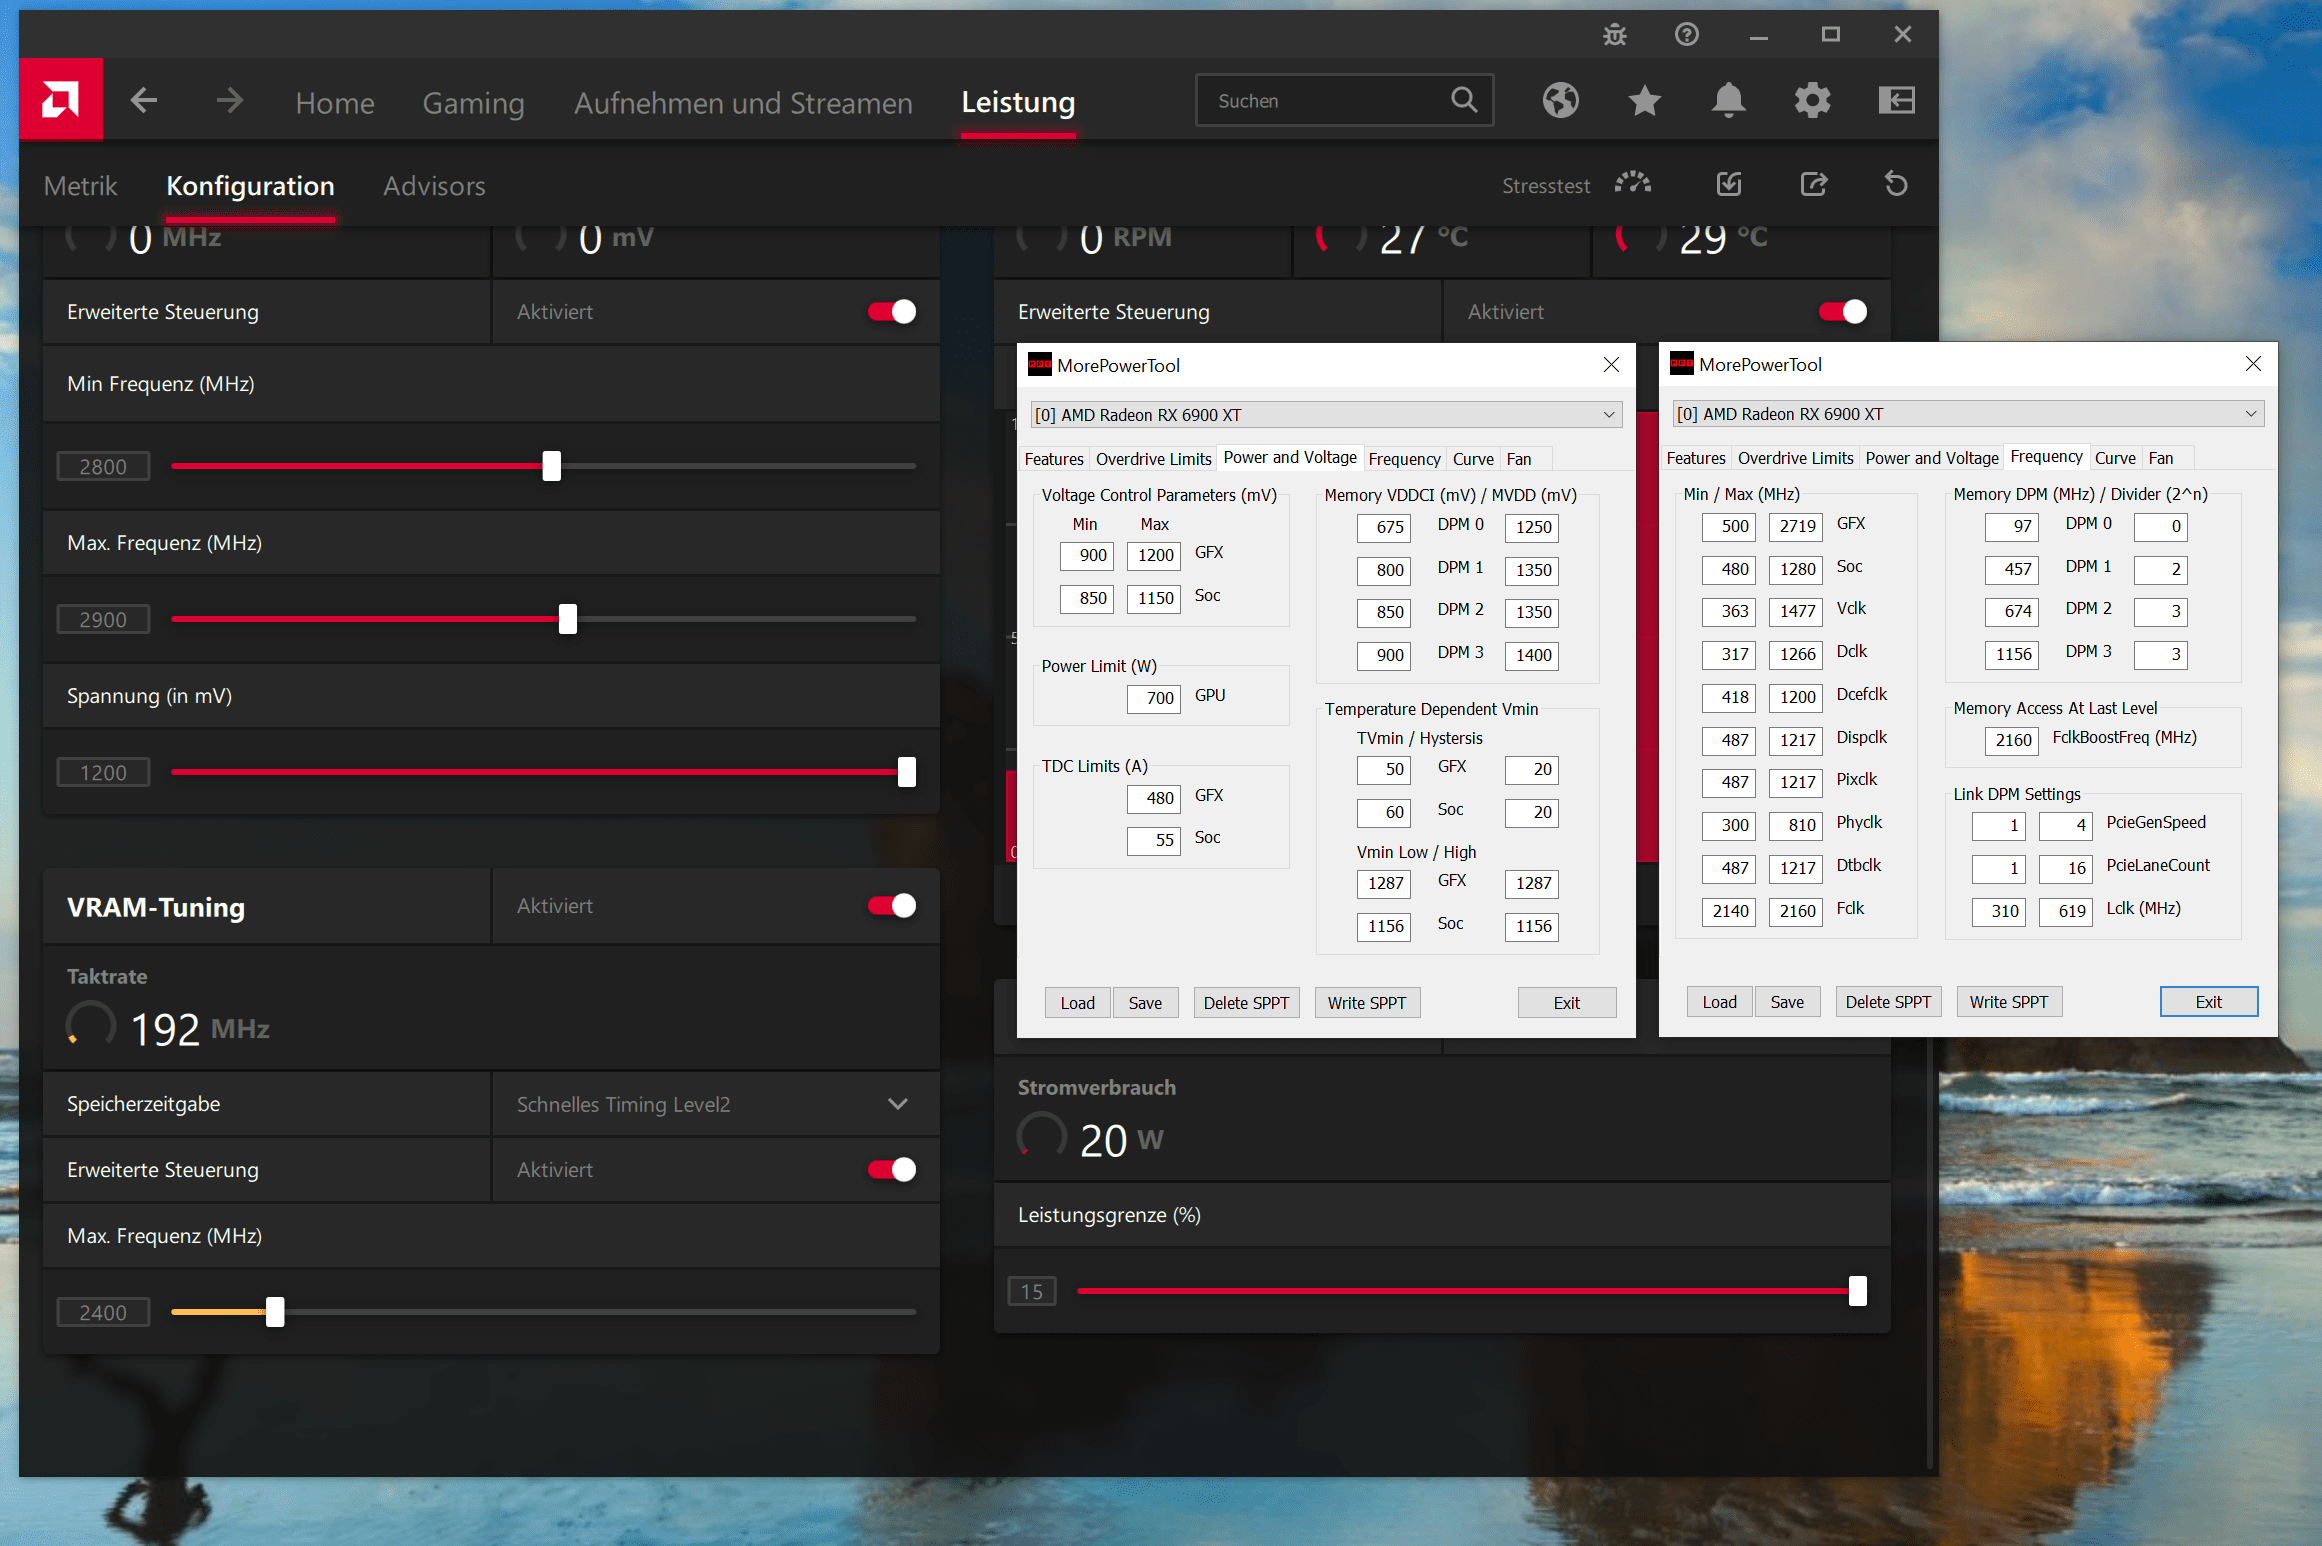Click Write SPPT in left MorePowerTool
The height and width of the screenshot is (1546, 2322).
[1366, 1003]
